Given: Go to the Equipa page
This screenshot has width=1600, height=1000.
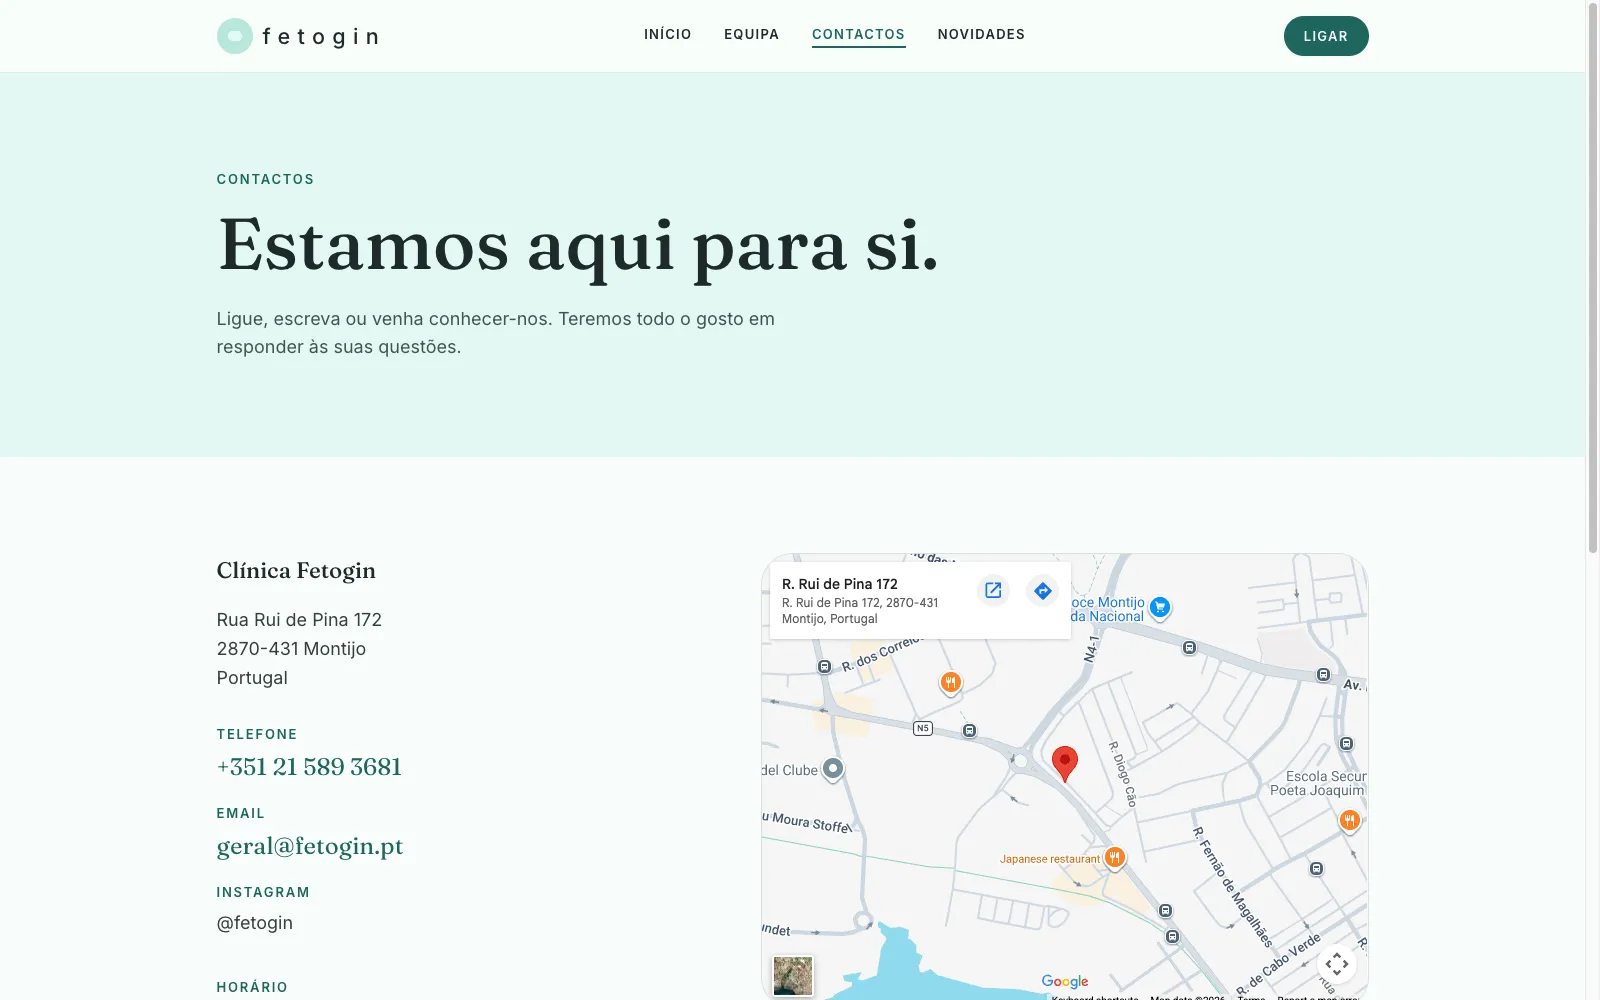Looking at the screenshot, I should pos(752,34).
